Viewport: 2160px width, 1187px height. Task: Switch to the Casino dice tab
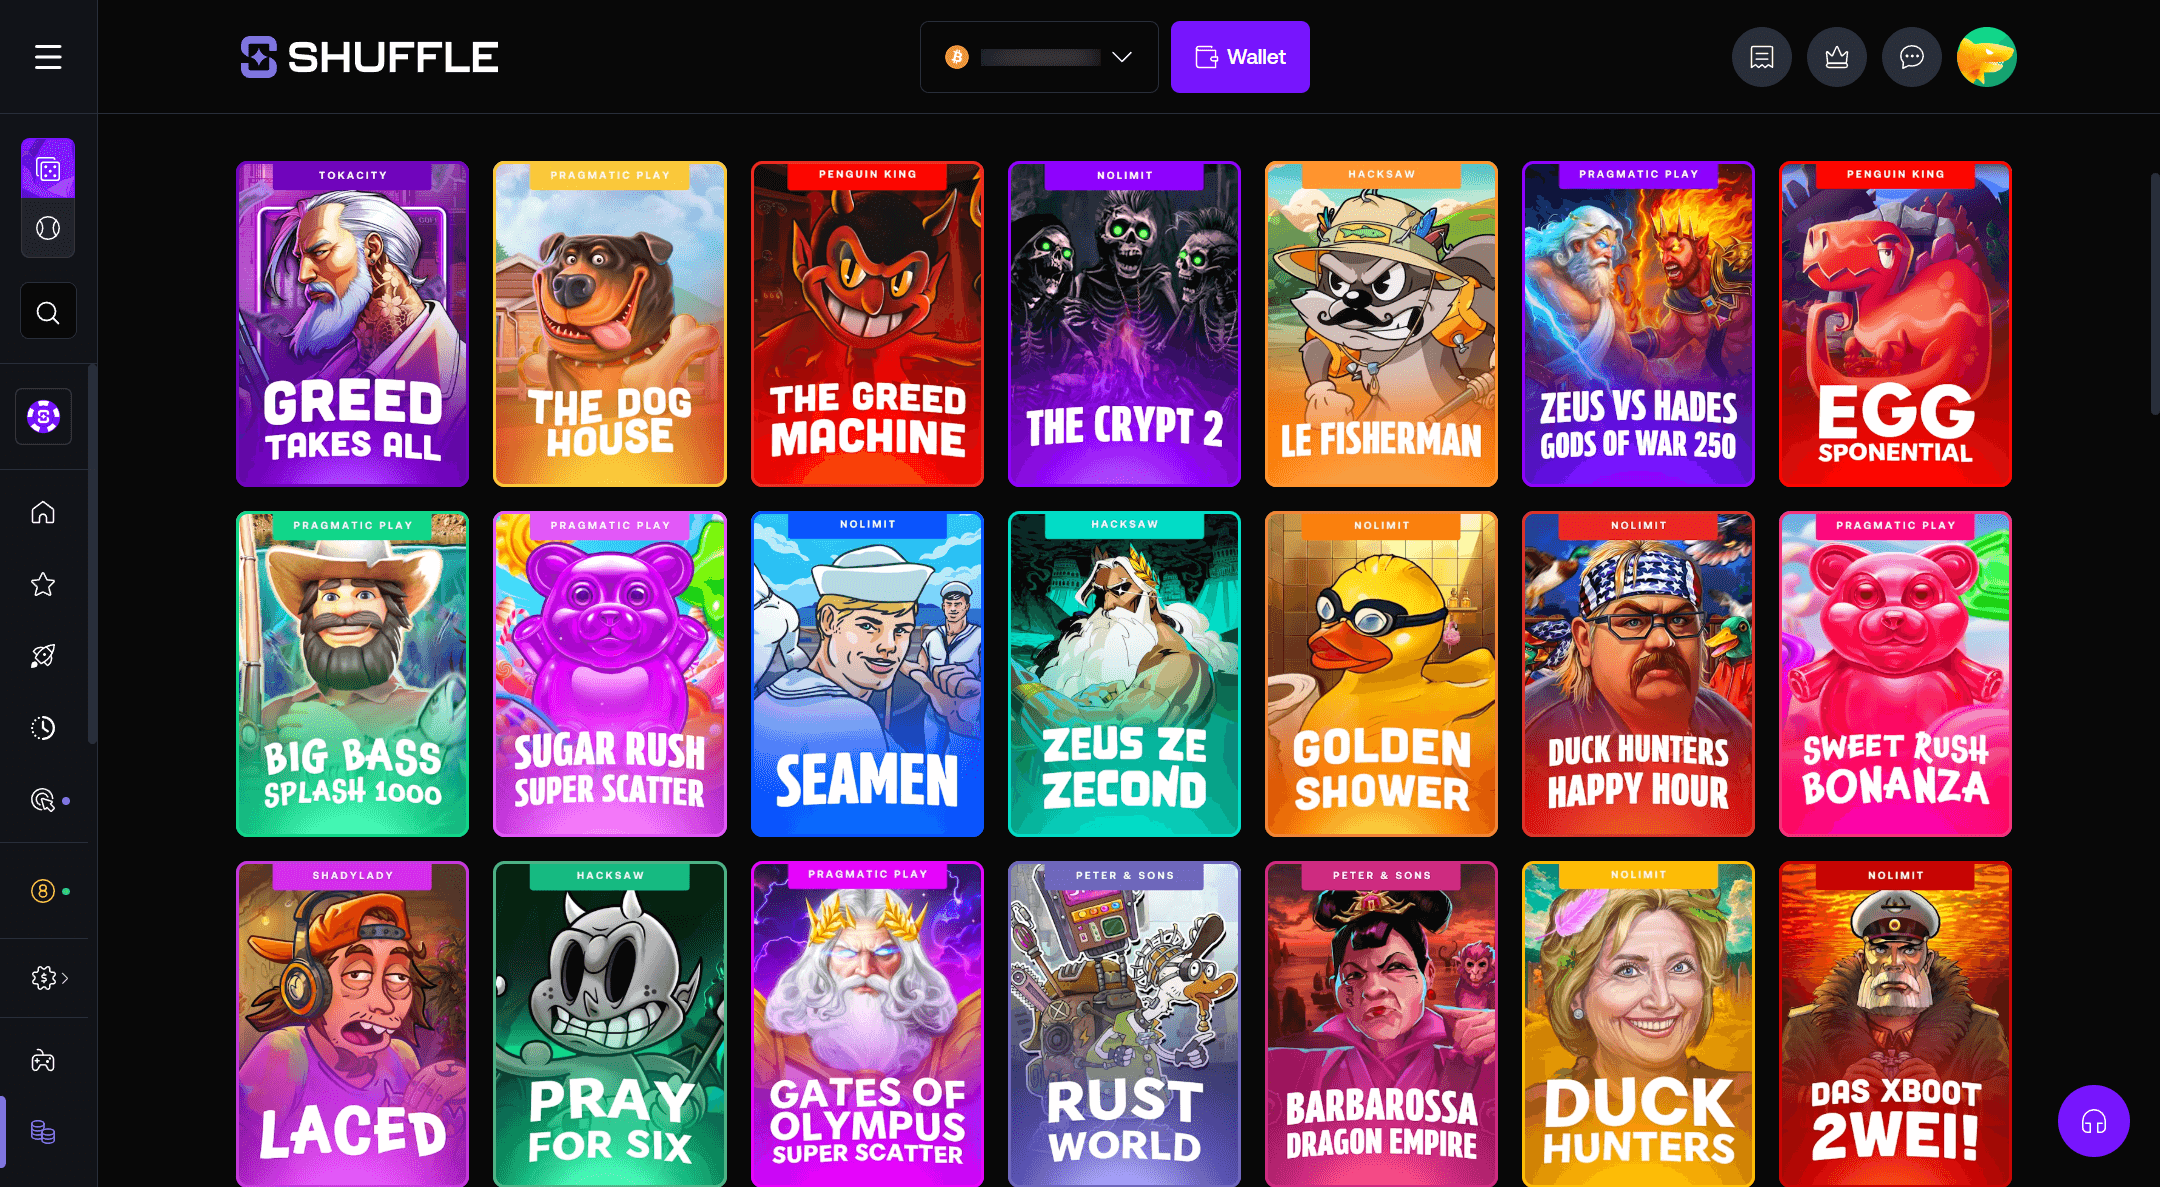pyautogui.click(x=48, y=168)
